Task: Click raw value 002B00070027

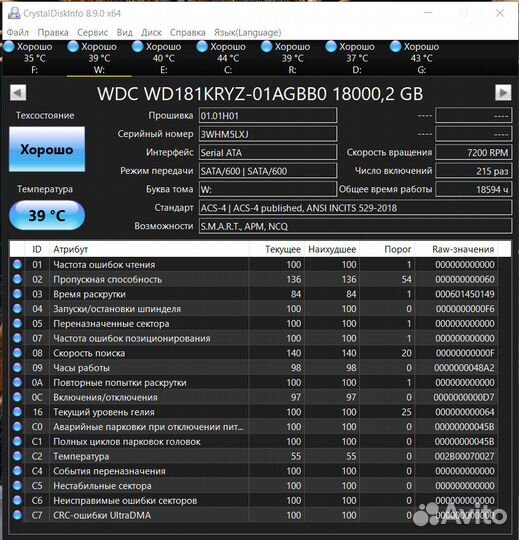Action: coord(464,456)
